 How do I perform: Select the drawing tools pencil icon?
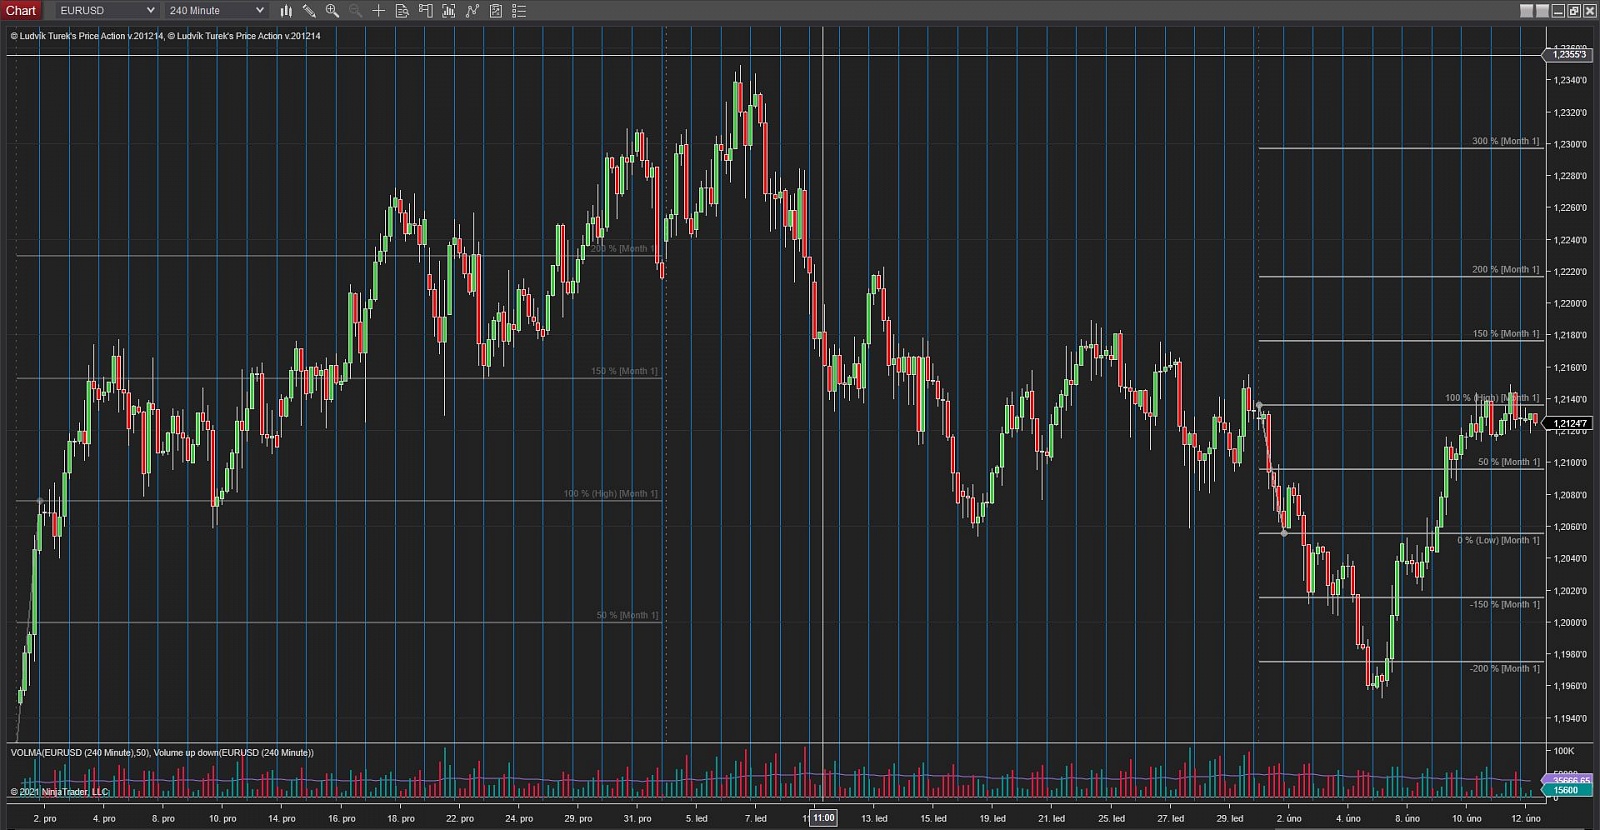point(309,11)
